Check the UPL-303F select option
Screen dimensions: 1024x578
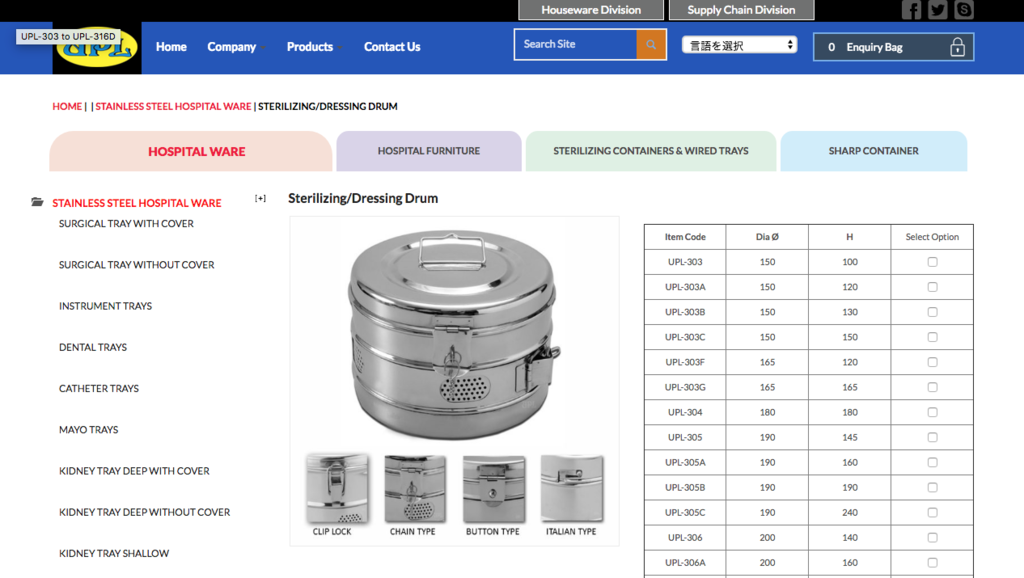tap(932, 362)
